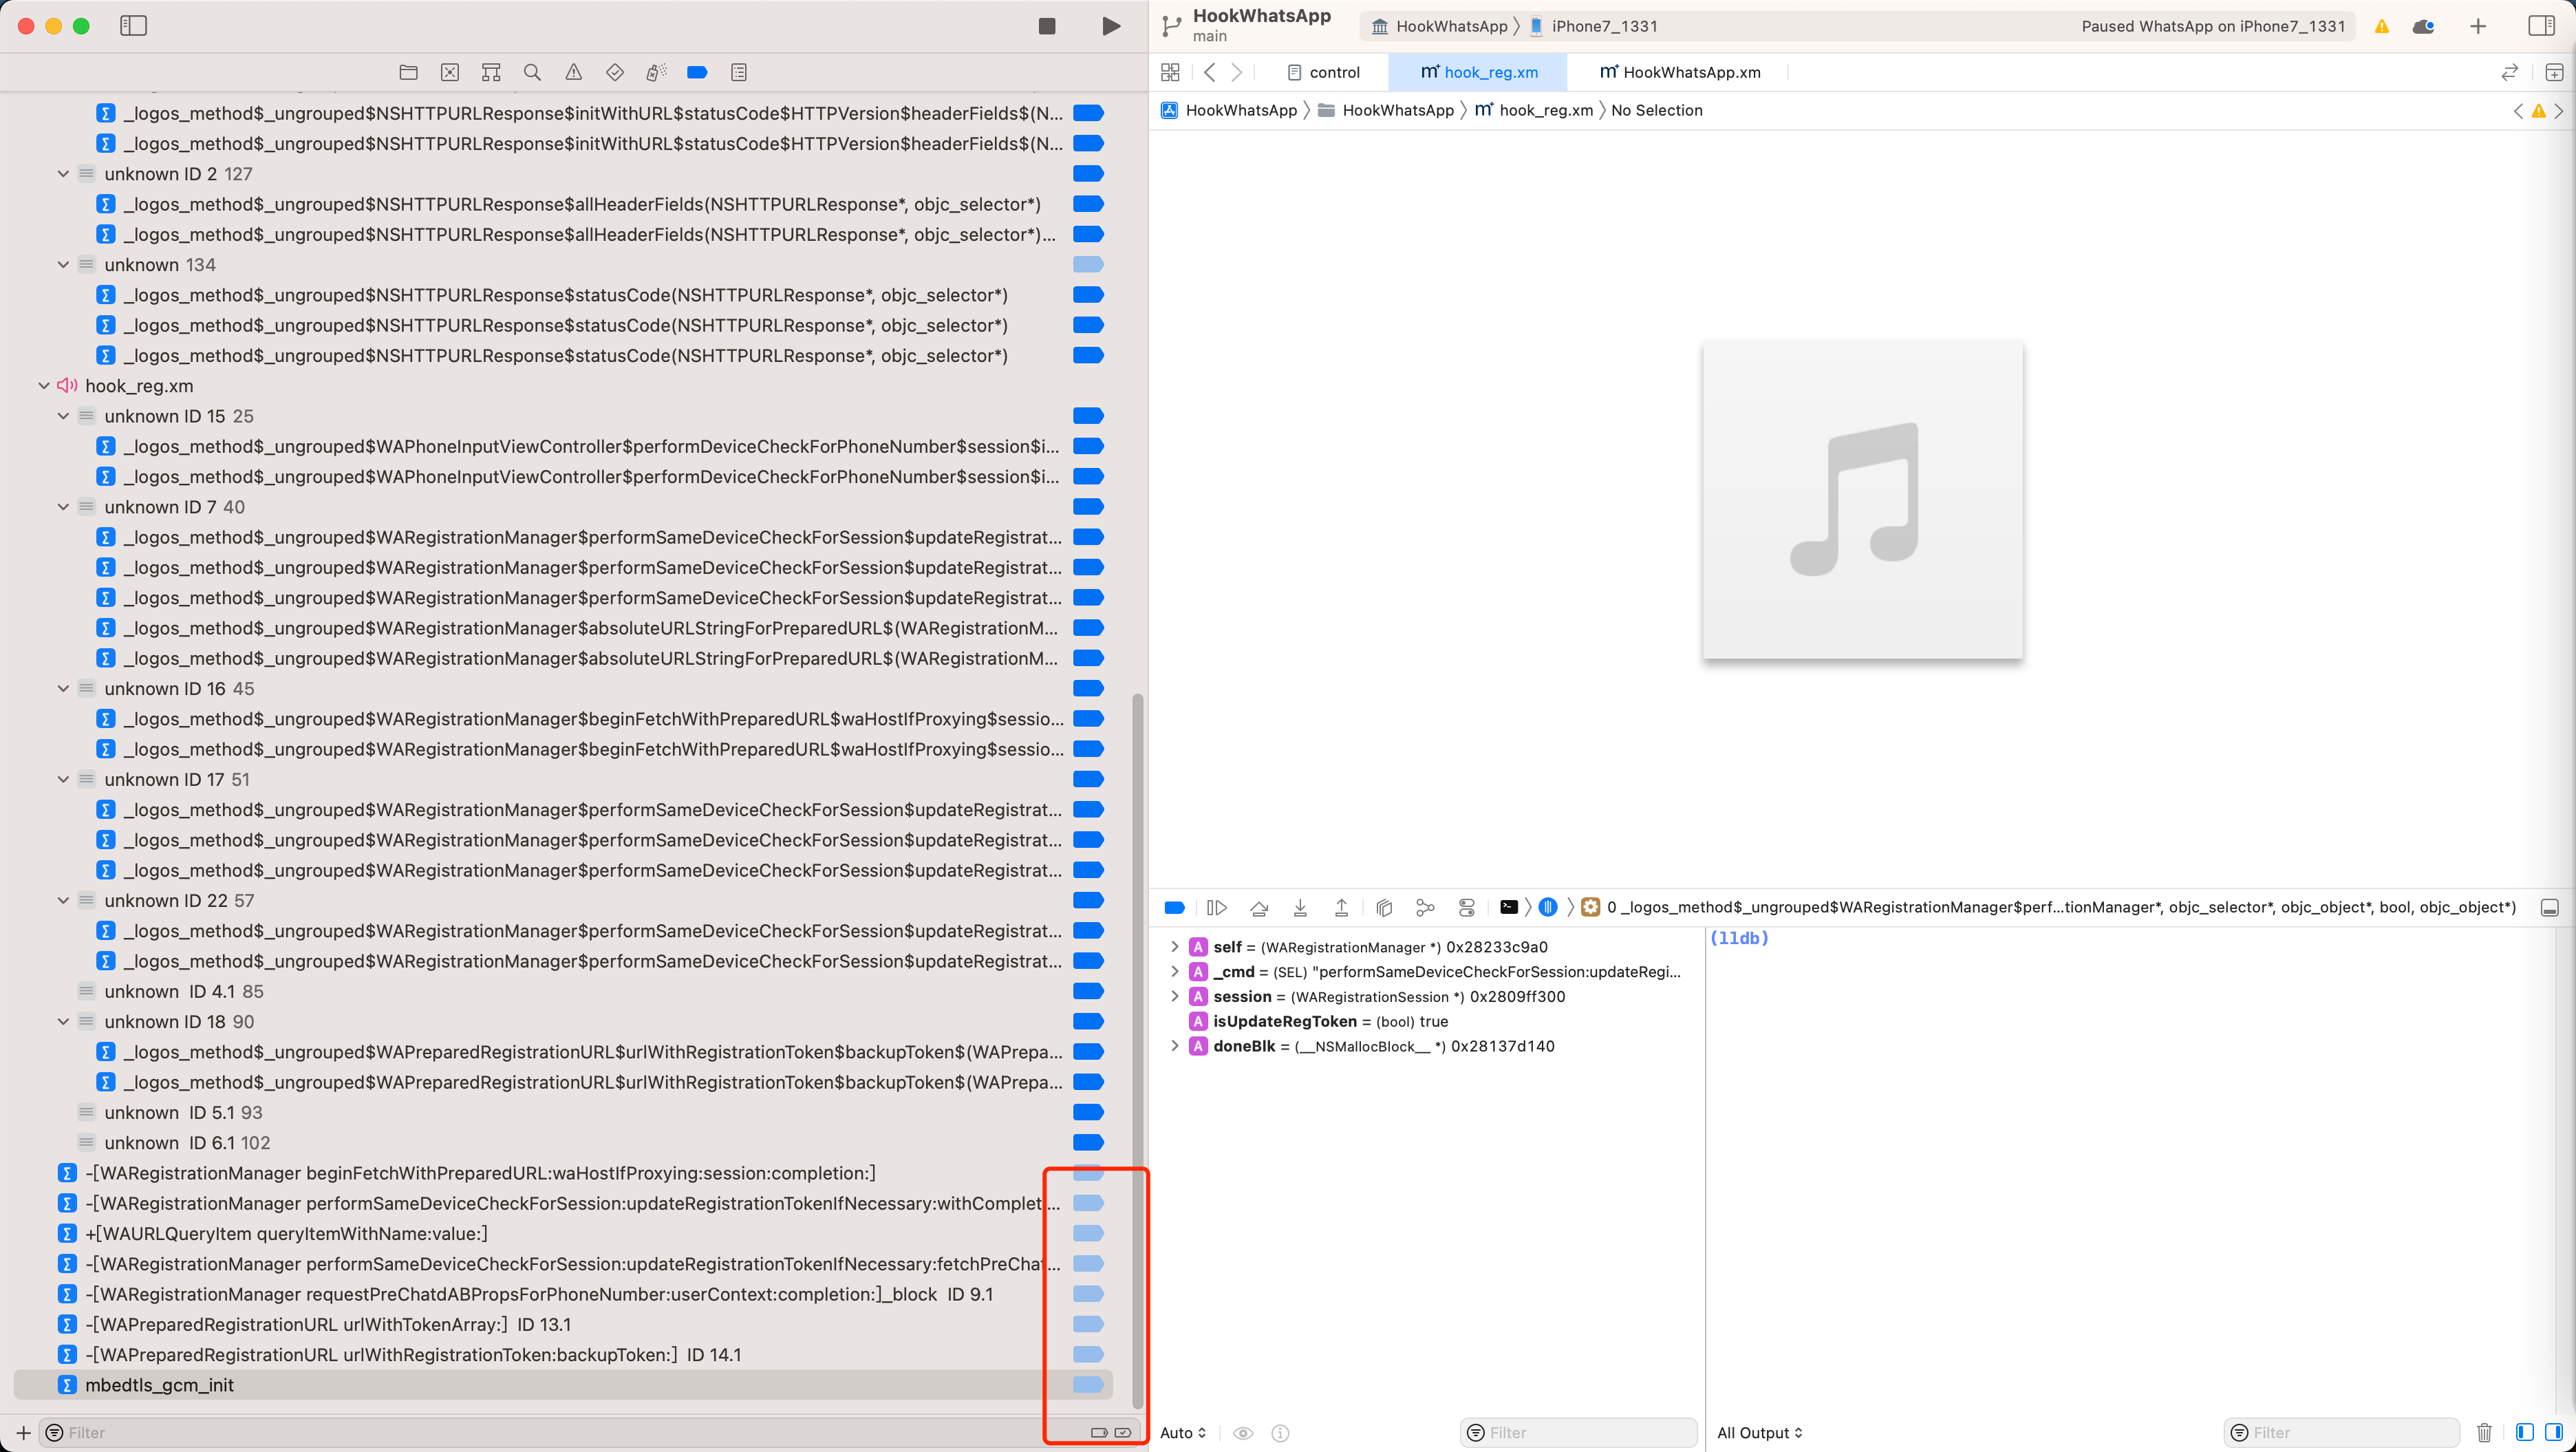Deactivate all breakpoints in debug bar
The width and height of the screenshot is (2576, 1452).
(1175, 907)
